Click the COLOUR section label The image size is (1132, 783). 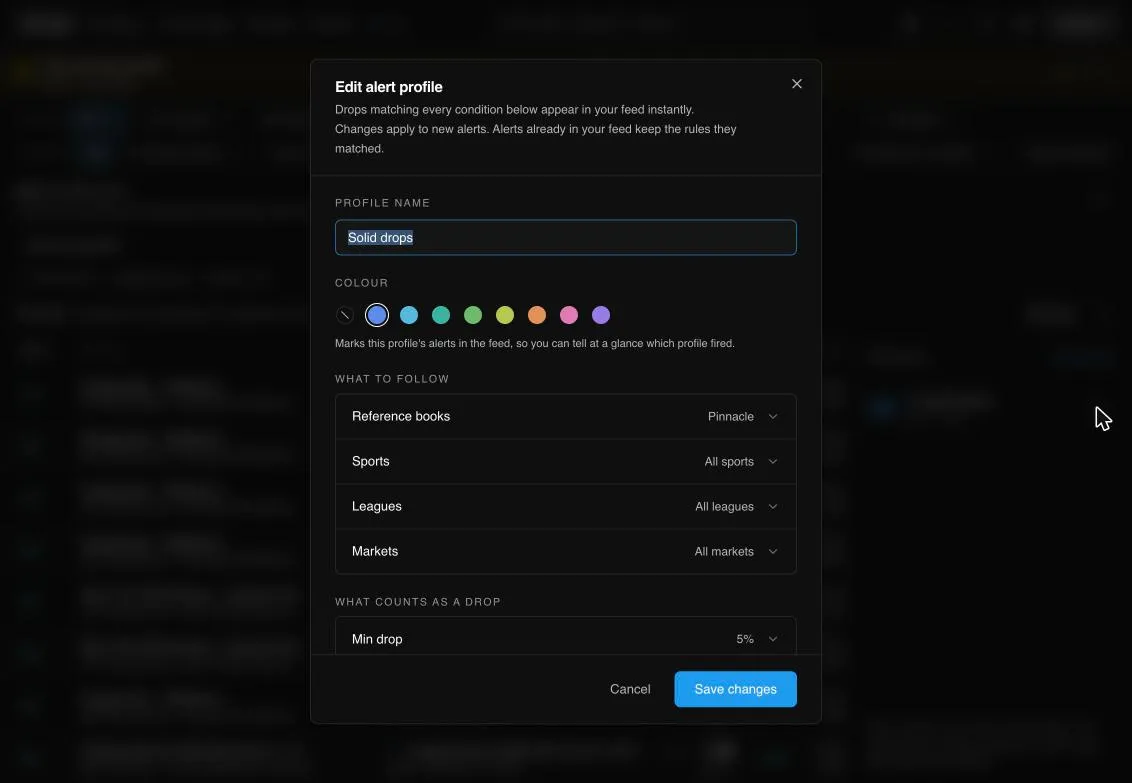[x=362, y=283]
